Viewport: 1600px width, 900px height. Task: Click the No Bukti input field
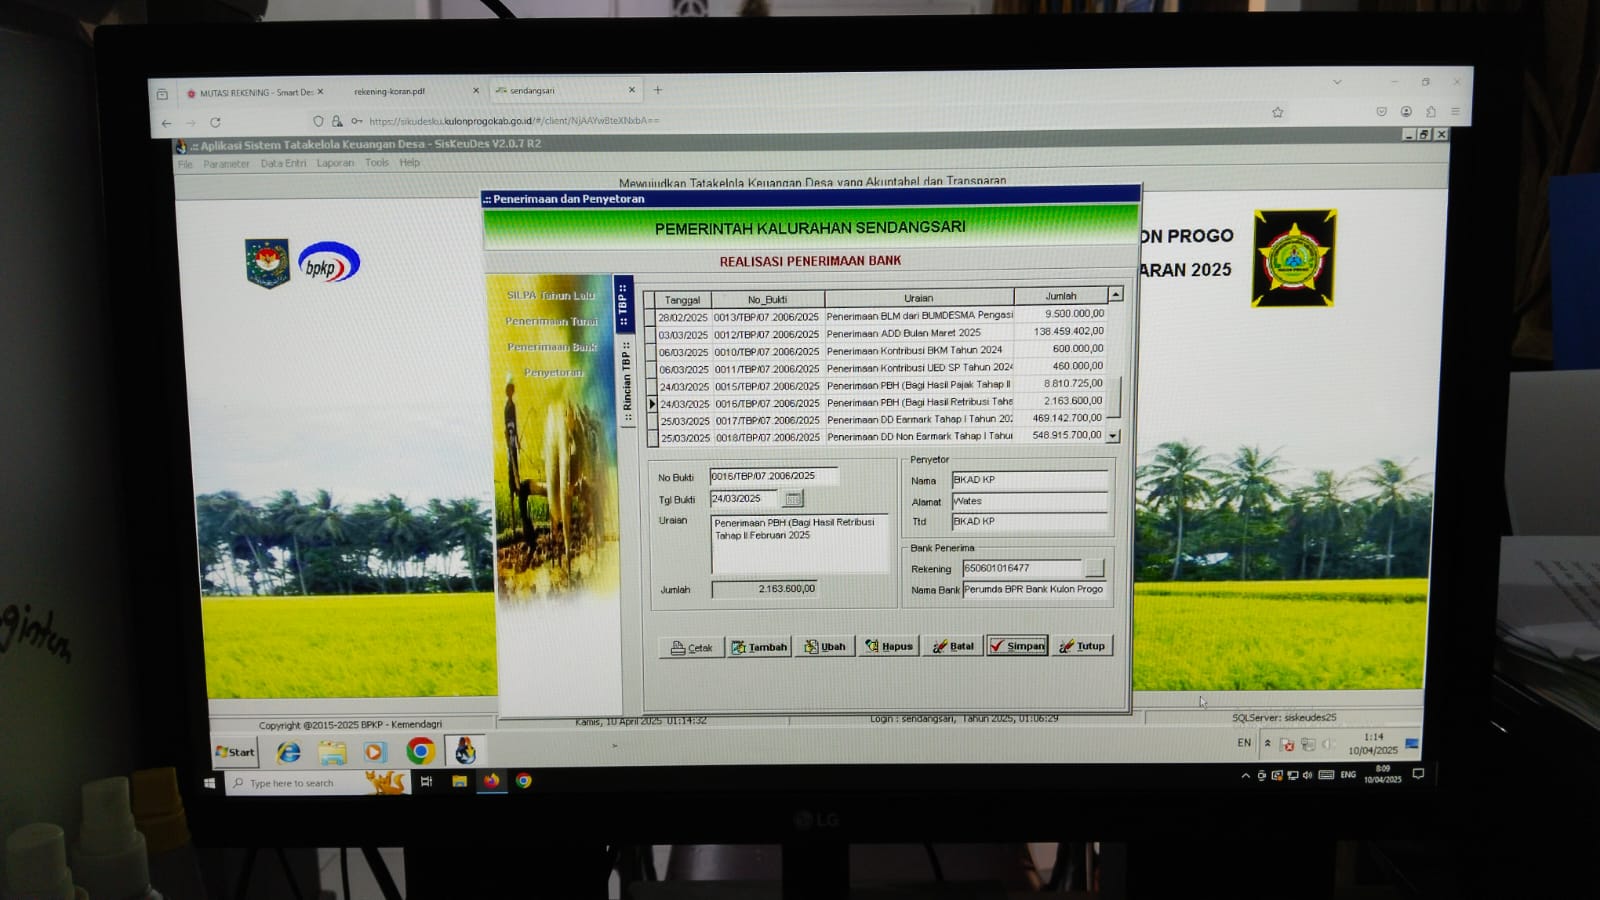tap(773, 476)
